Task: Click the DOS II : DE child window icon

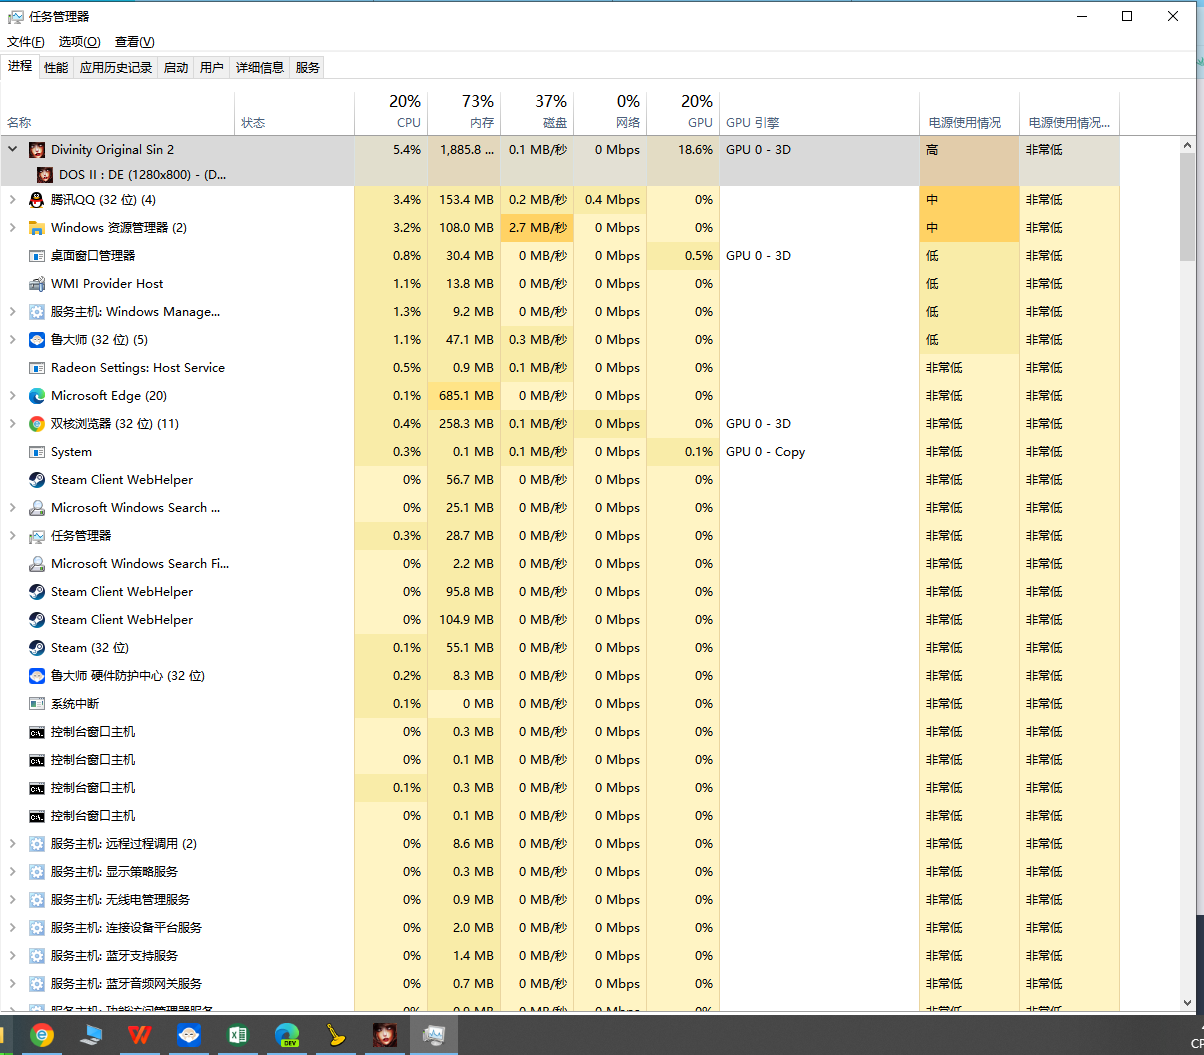Action: 45,174
